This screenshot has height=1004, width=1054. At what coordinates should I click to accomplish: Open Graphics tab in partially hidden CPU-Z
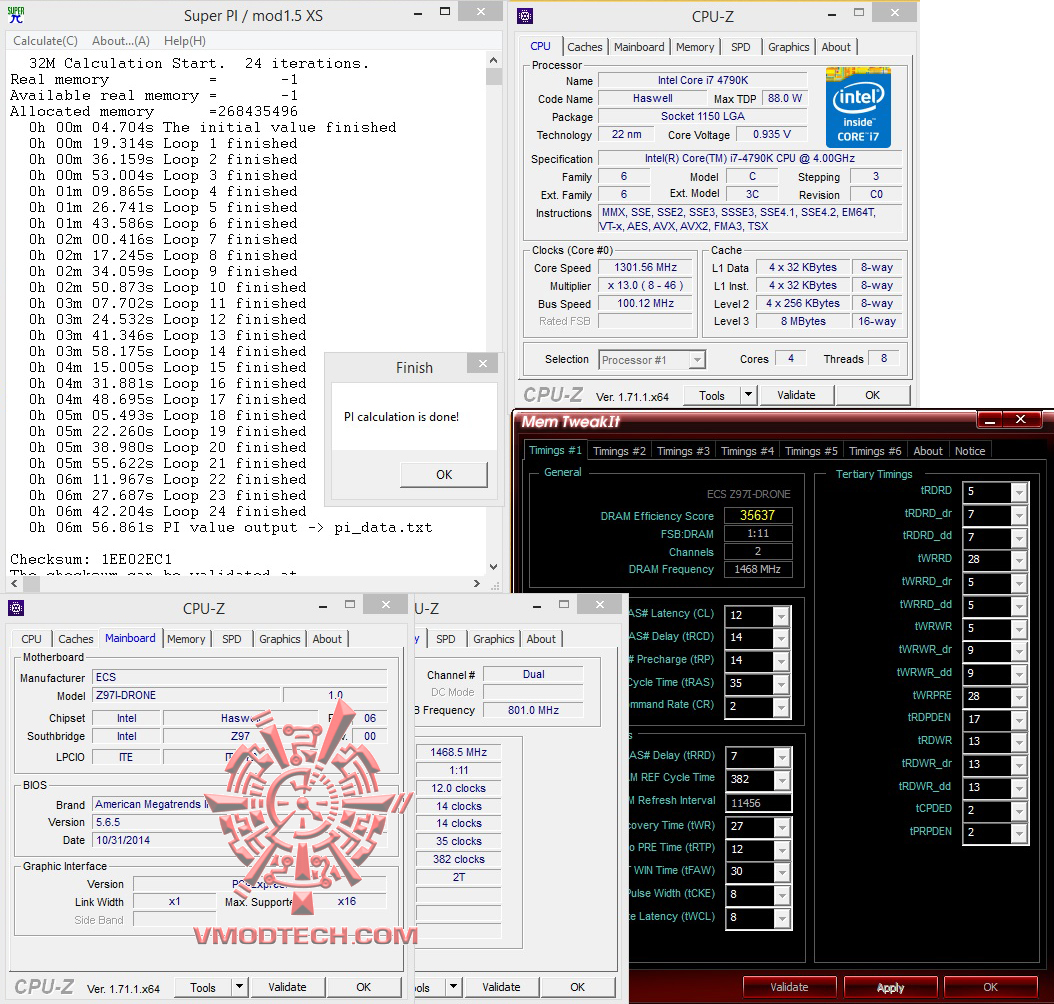[x=493, y=639]
